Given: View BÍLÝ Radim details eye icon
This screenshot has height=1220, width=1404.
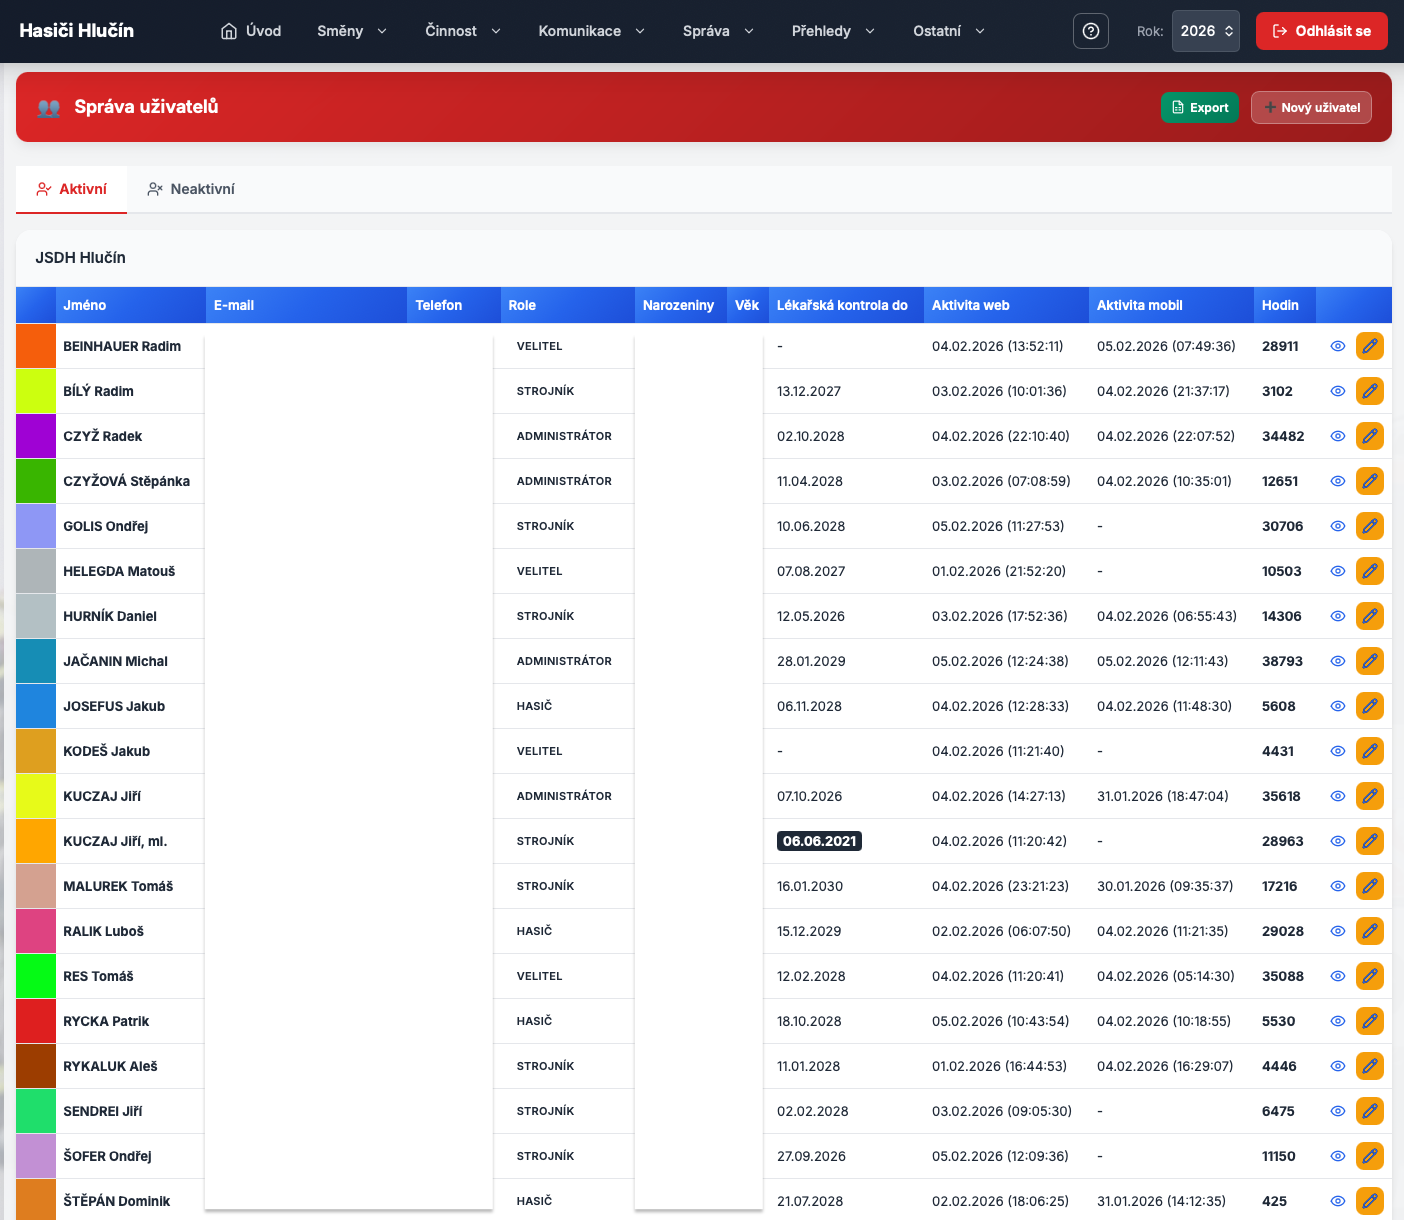Looking at the screenshot, I should coord(1337,391).
